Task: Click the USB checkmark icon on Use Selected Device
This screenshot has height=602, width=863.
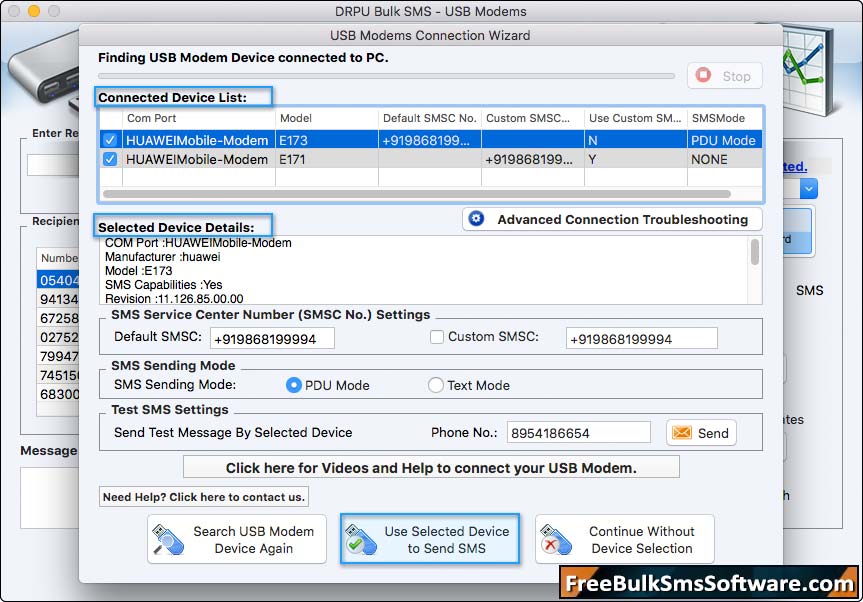Action: pos(361,539)
